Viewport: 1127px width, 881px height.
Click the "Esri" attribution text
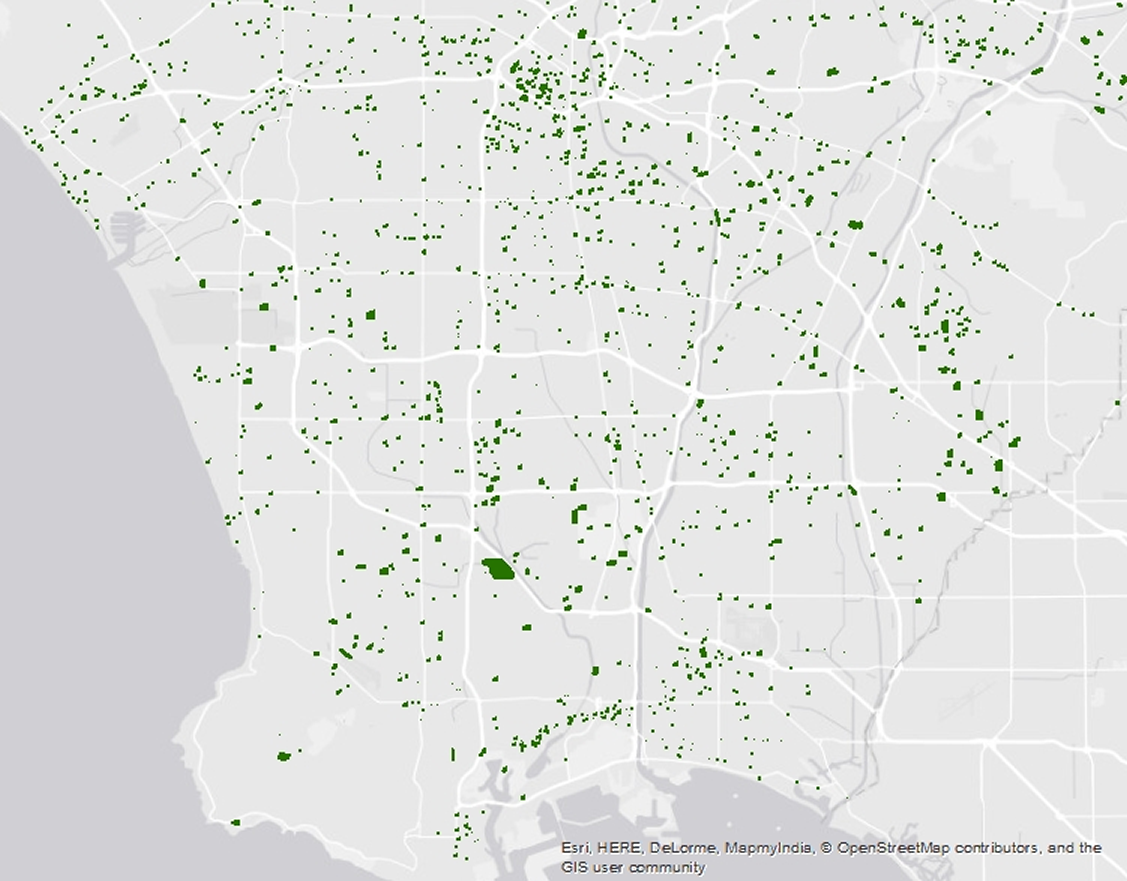coord(574,849)
